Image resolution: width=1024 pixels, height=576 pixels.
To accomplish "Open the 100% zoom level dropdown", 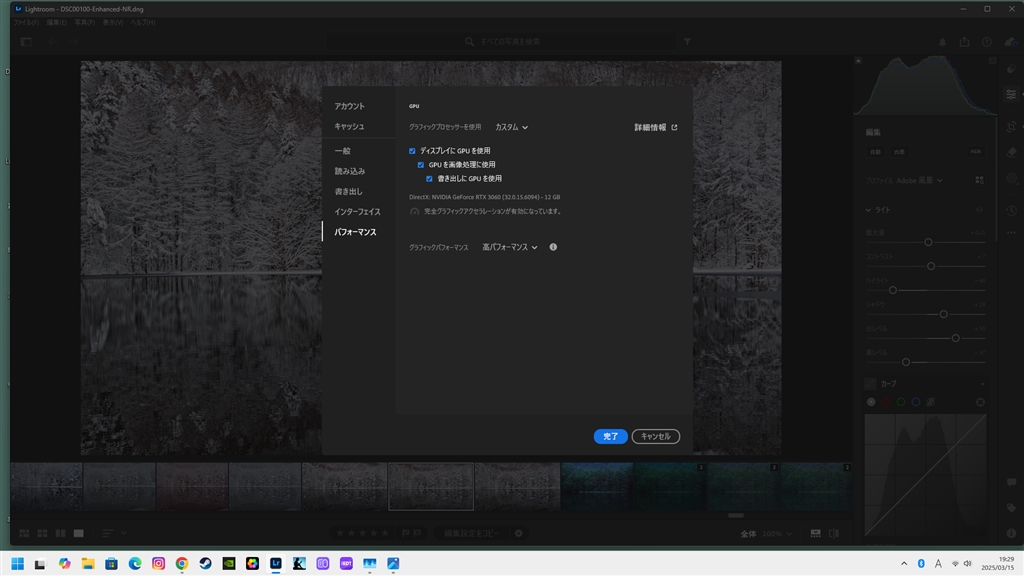I will coord(777,534).
